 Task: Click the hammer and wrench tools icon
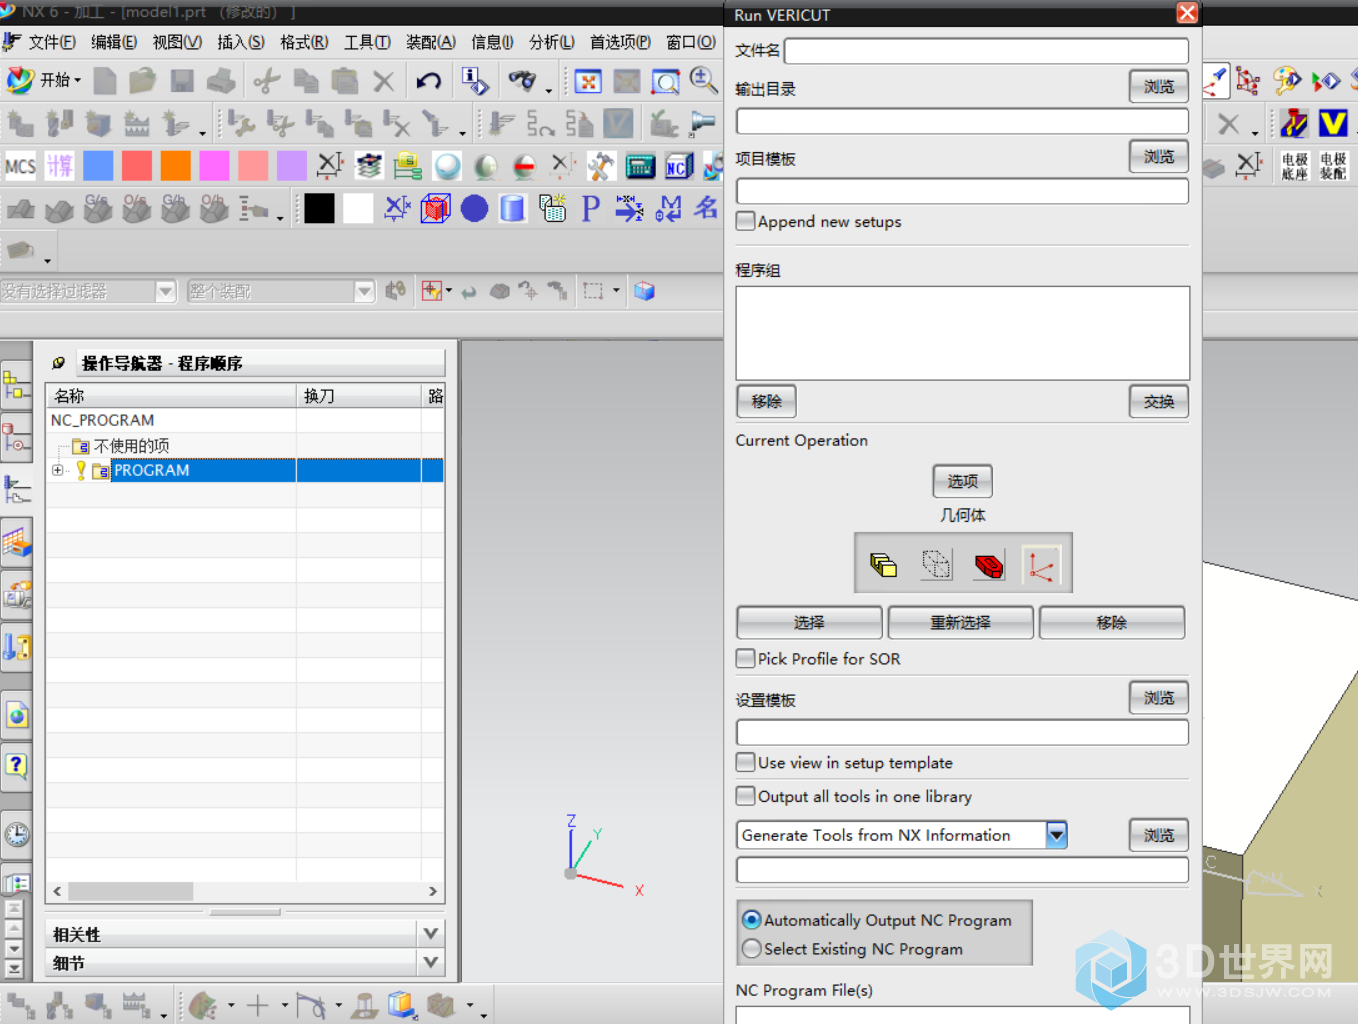[601, 166]
